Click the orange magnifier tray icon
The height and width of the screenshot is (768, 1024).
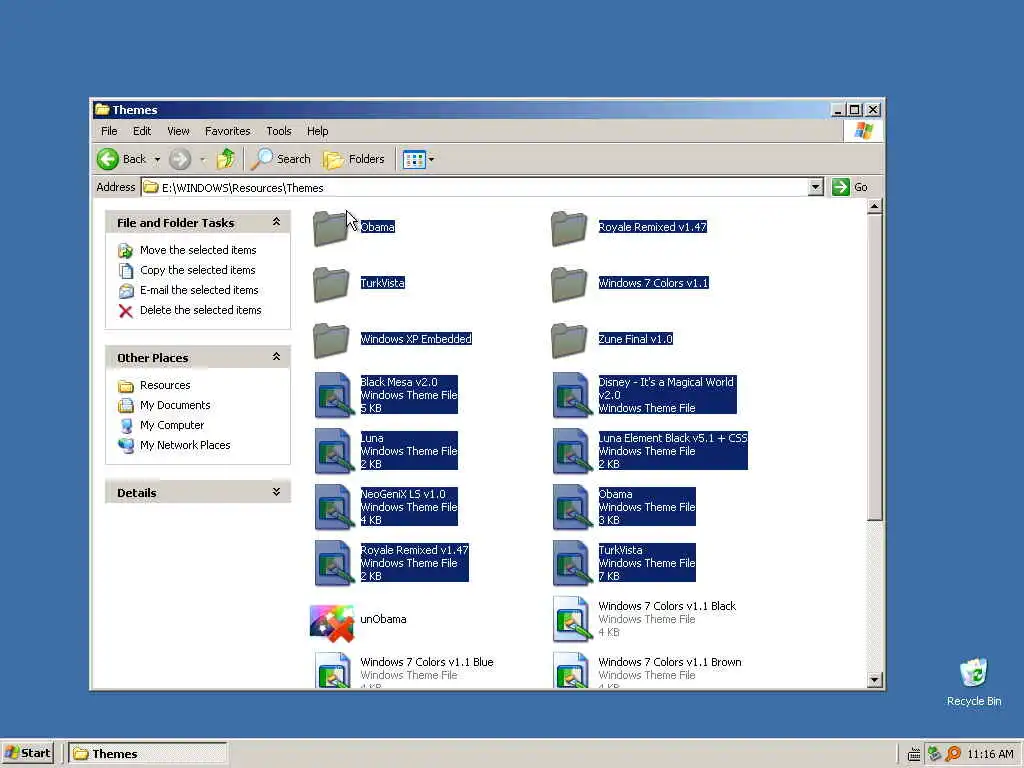click(953, 754)
